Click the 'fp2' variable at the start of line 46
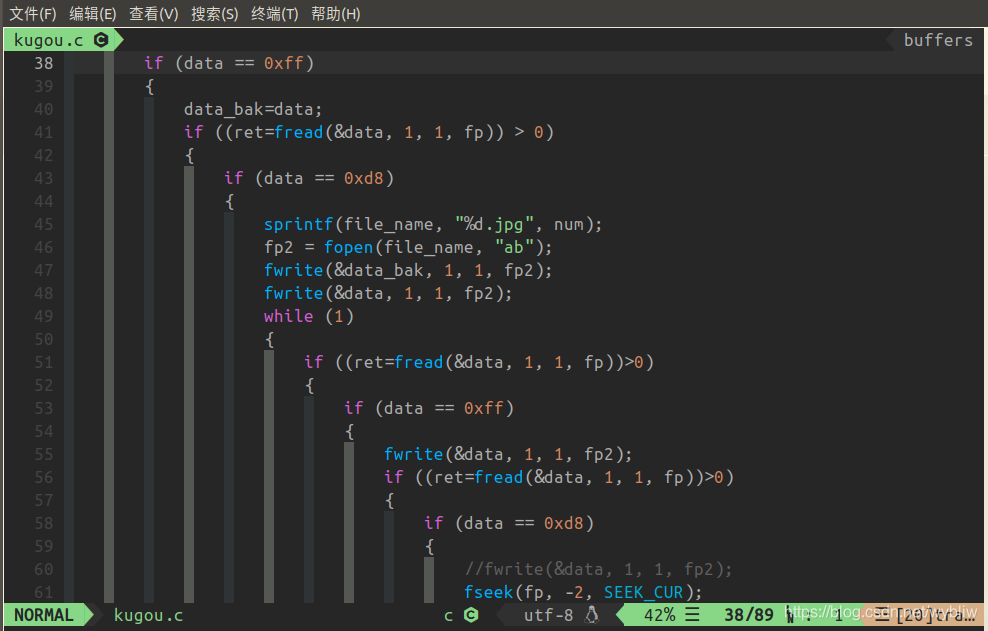The image size is (988, 631). point(279,248)
